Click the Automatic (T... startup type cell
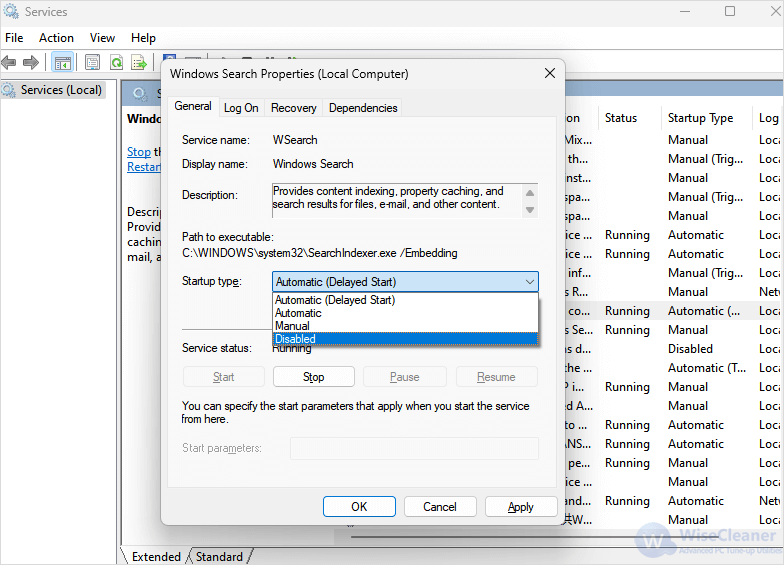The height and width of the screenshot is (565, 784). [706, 368]
